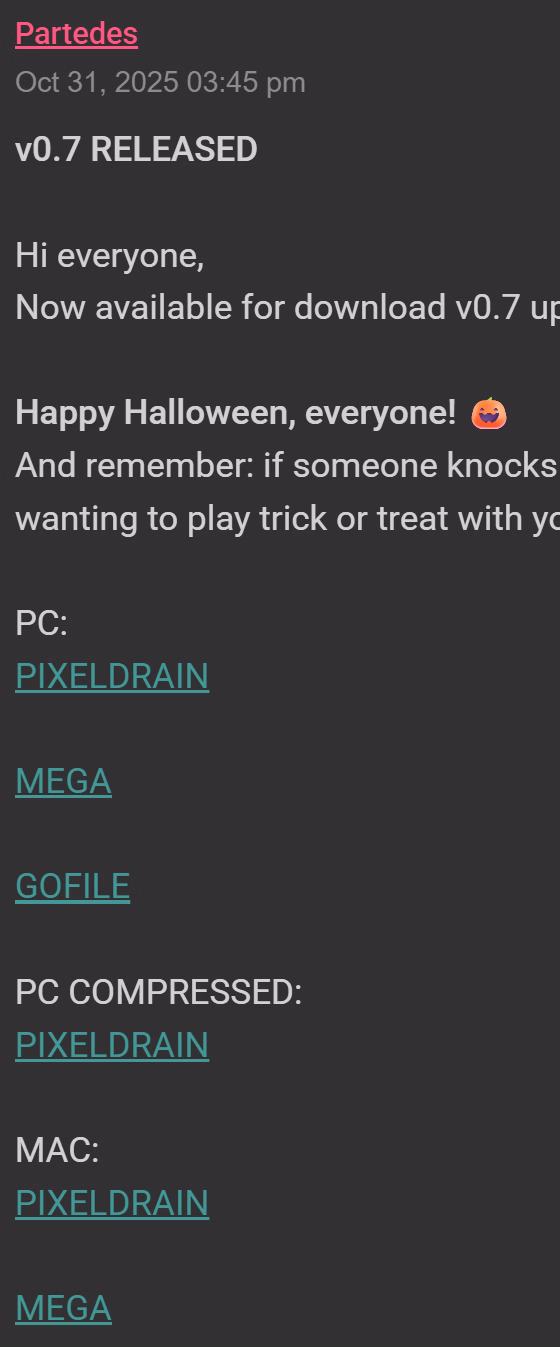Open the GOFILE download link
560x1347 pixels.
72,887
